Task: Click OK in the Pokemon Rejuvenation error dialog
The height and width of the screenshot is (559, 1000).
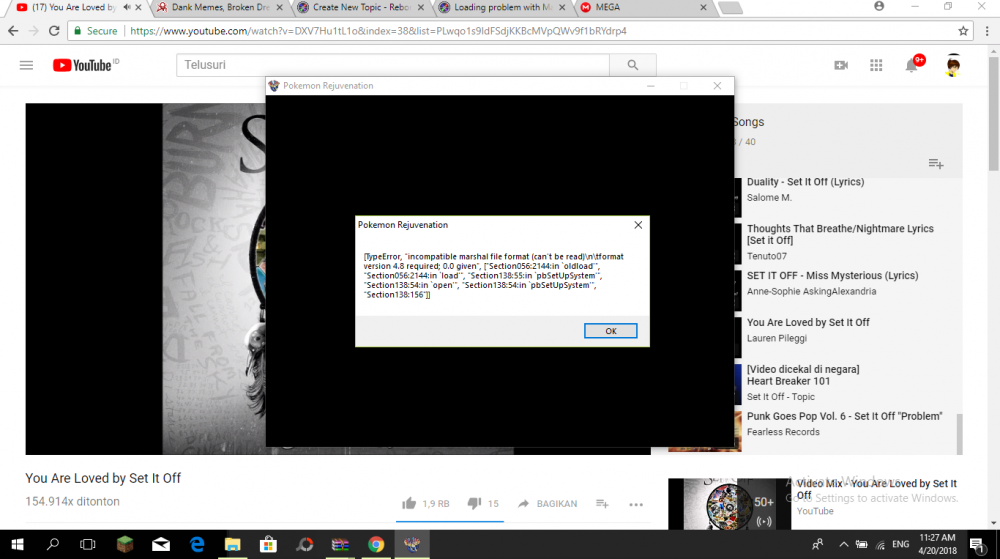Action: click(x=610, y=331)
